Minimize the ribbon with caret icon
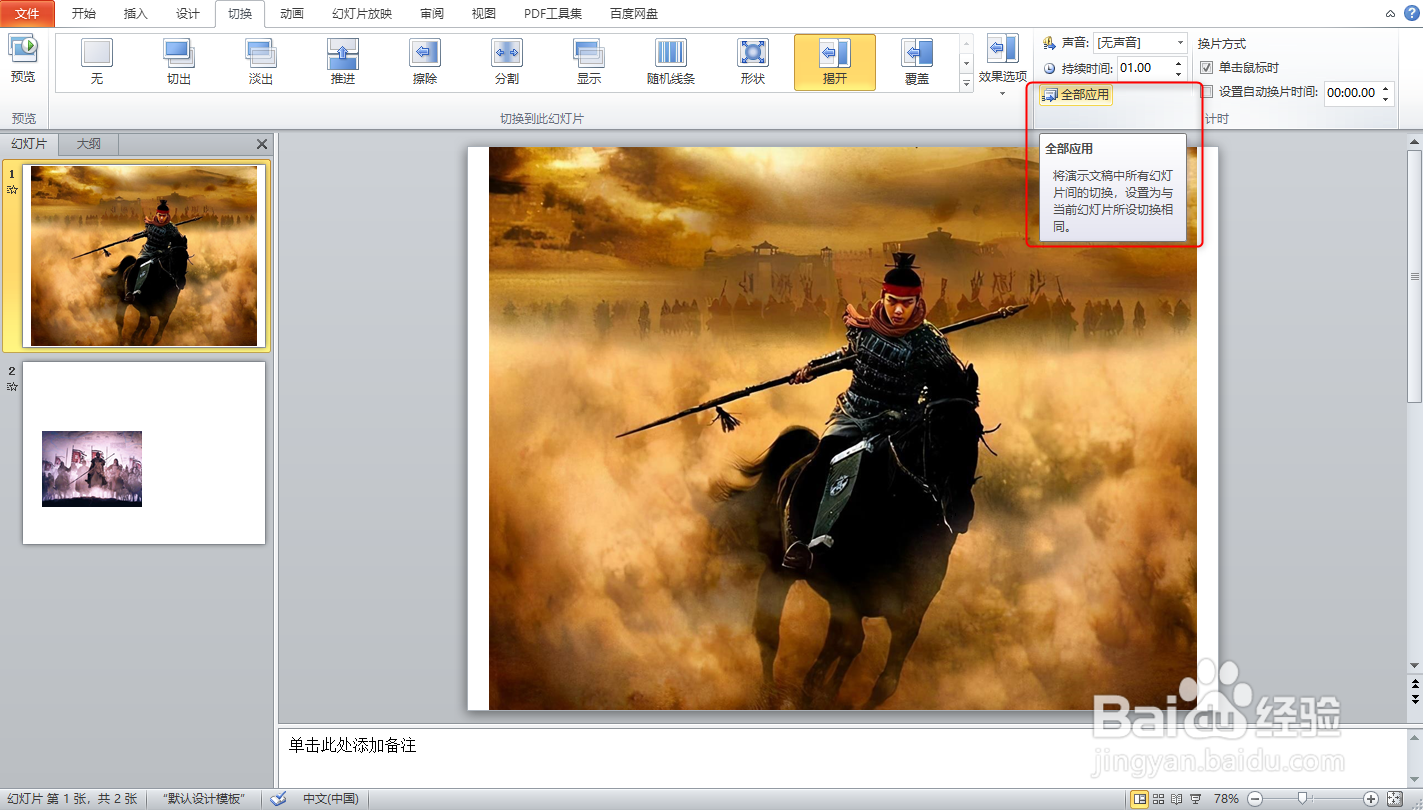The width and height of the screenshot is (1423, 810). click(1392, 14)
